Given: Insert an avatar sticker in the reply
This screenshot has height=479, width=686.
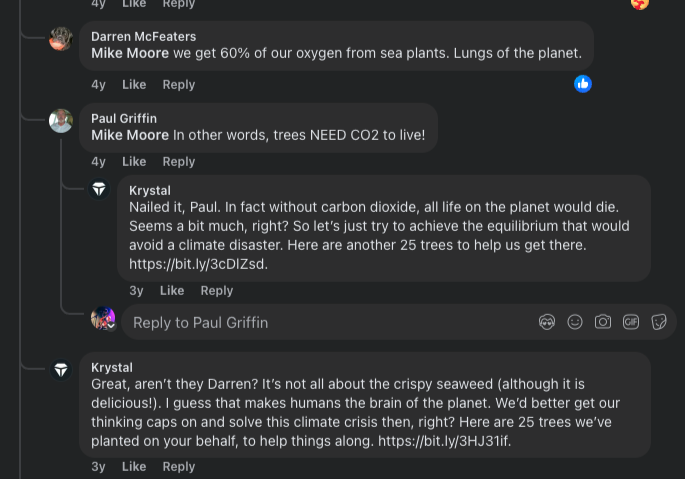Looking at the screenshot, I should pyautogui.click(x=547, y=322).
